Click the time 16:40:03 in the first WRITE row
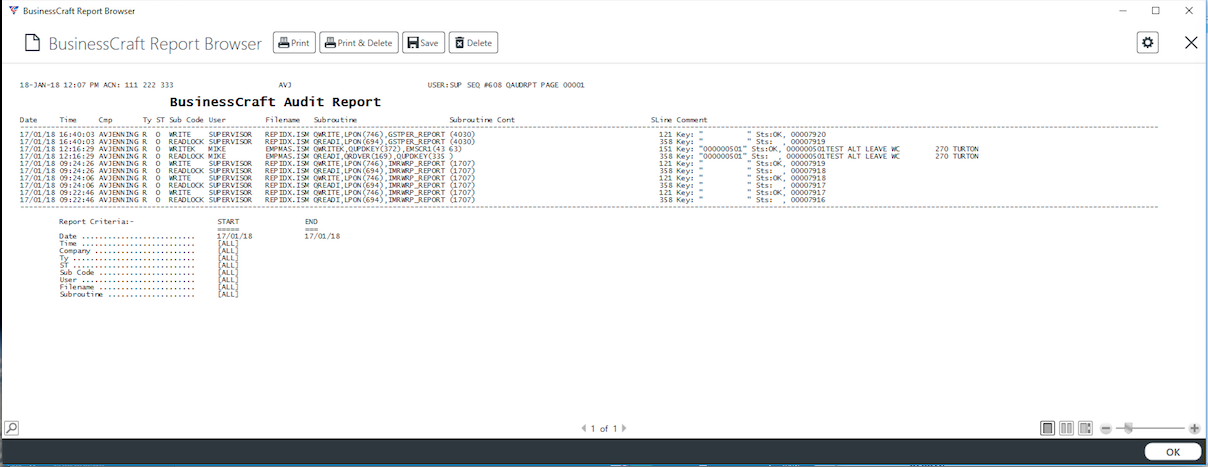This screenshot has height=467, width=1208. [x=78, y=134]
